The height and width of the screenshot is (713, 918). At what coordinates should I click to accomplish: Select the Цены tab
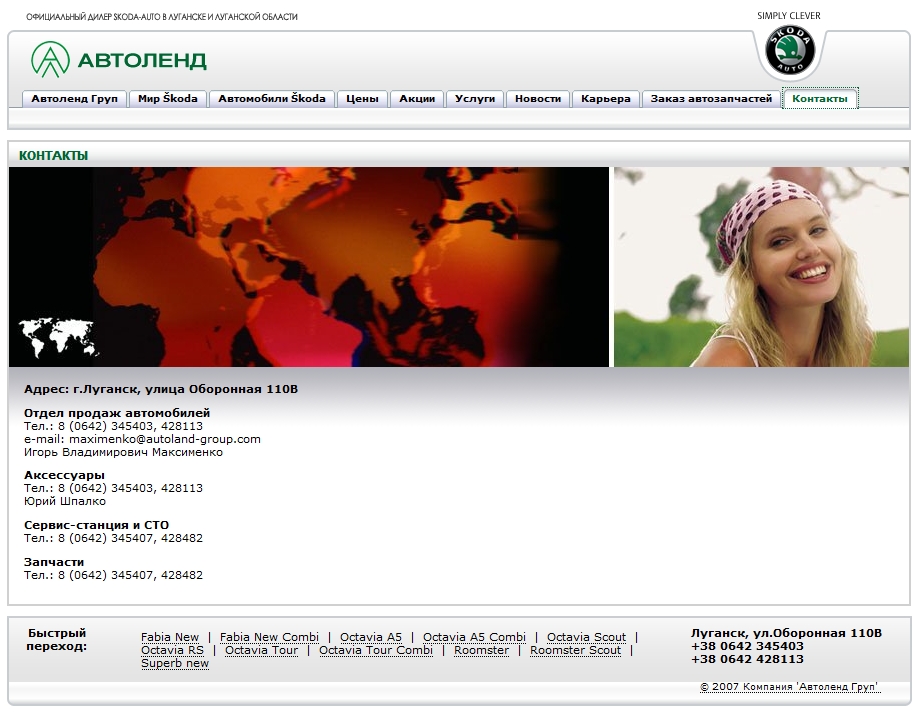click(362, 99)
